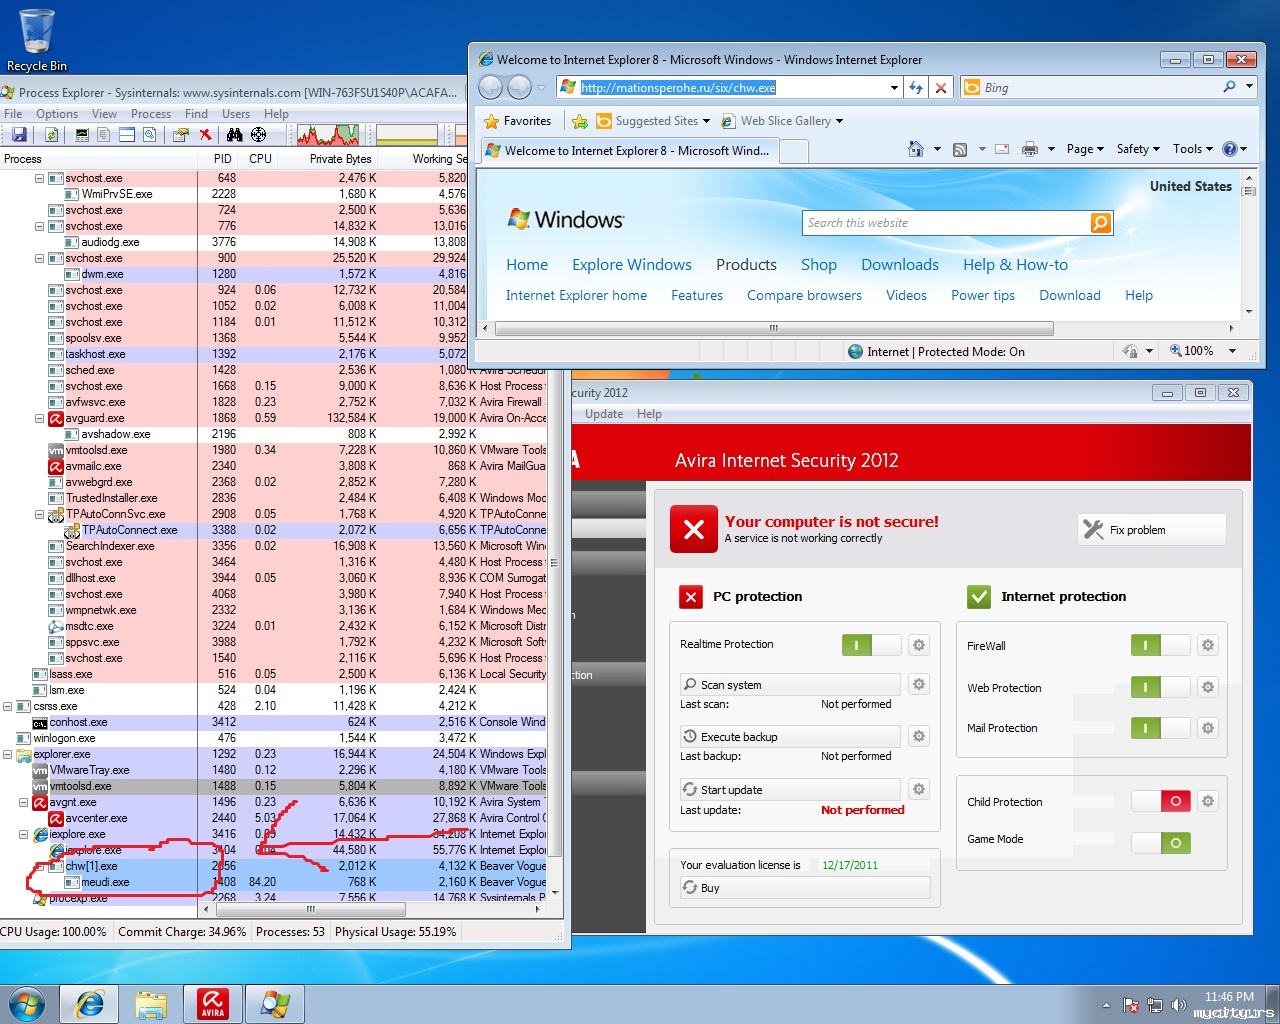The width and height of the screenshot is (1280, 1024).
Task: Collapse the TPAutoConnSvc.exe tree node
Action: point(40,514)
